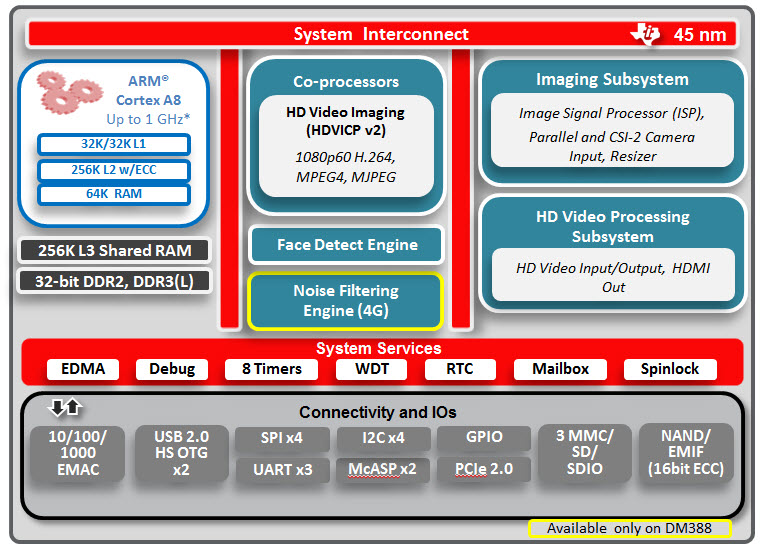The width and height of the screenshot is (764, 550).
Task: Click the ARM Cortex A8 gears icon
Action: pos(69,93)
